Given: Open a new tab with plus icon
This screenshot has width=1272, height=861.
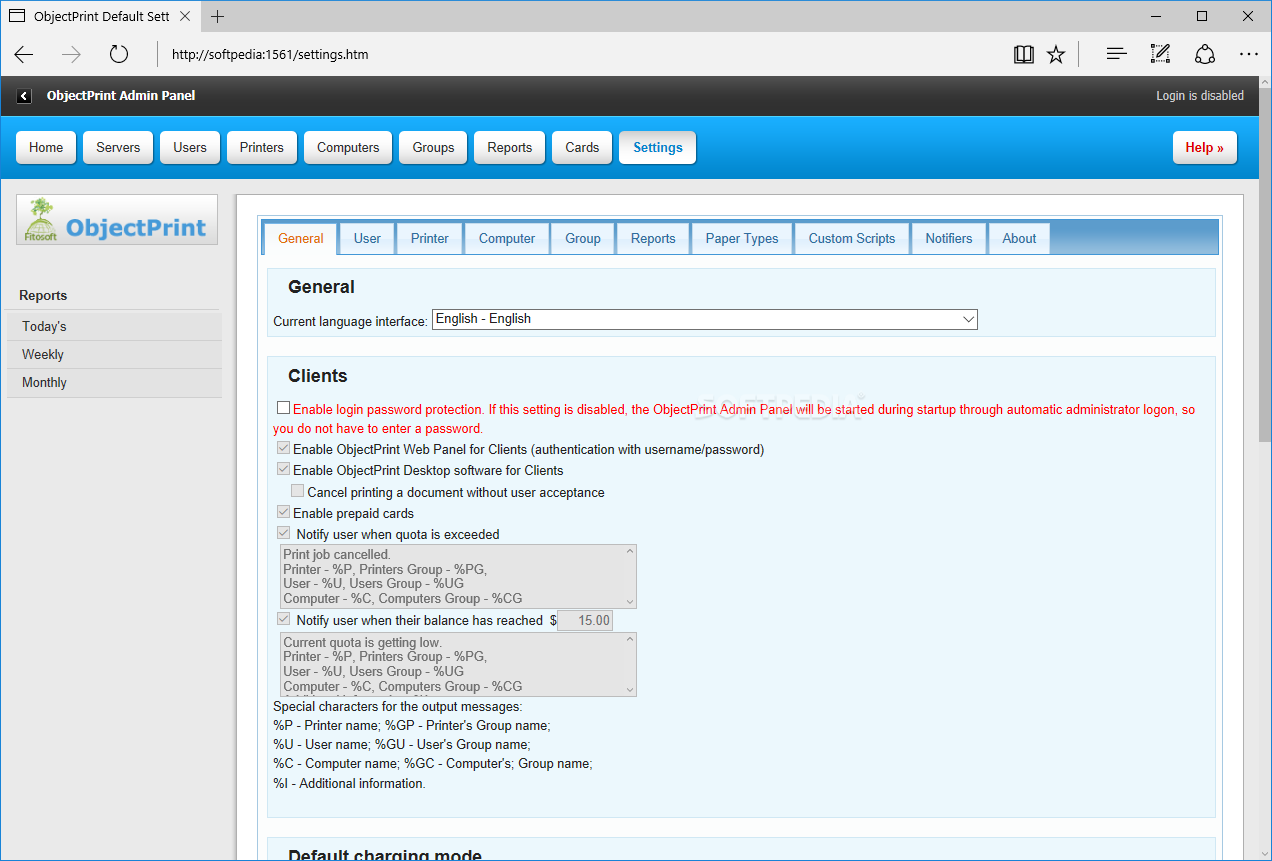Looking at the screenshot, I should (x=218, y=16).
